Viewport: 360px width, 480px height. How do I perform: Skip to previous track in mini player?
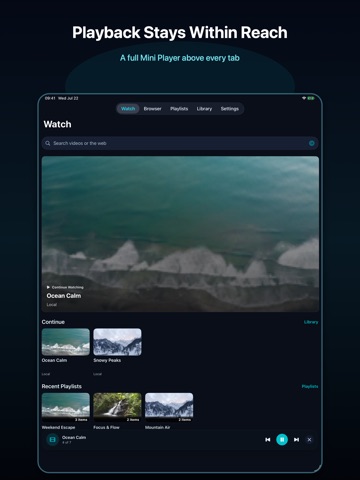tap(268, 440)
